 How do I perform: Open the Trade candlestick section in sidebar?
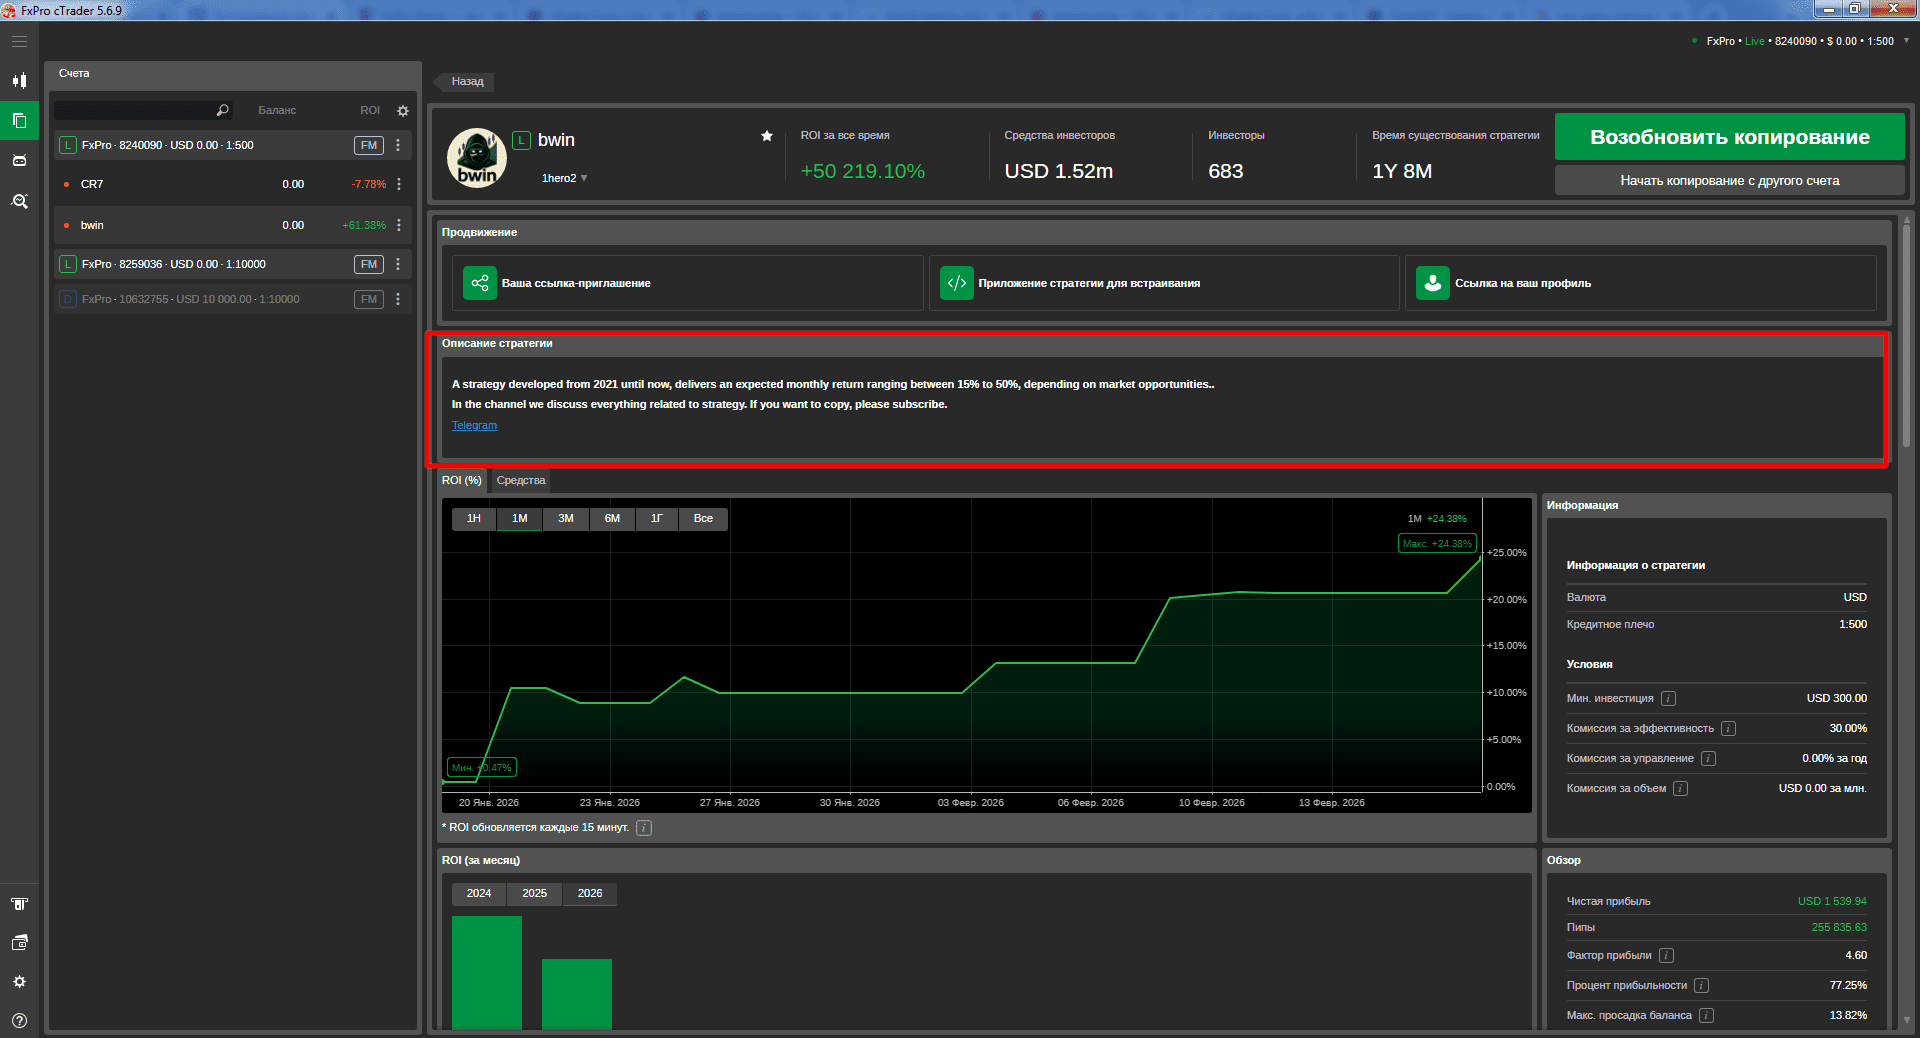[x=19, y=81]
